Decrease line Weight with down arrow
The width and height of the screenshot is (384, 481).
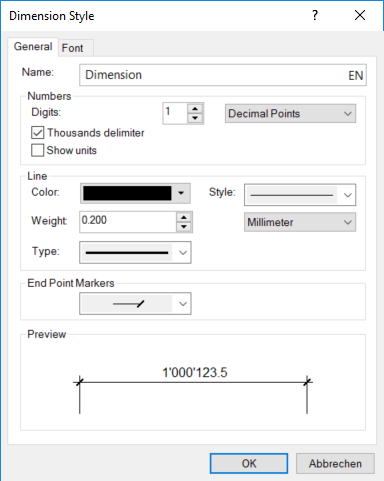pyautogui.click(x=184, y=227)
